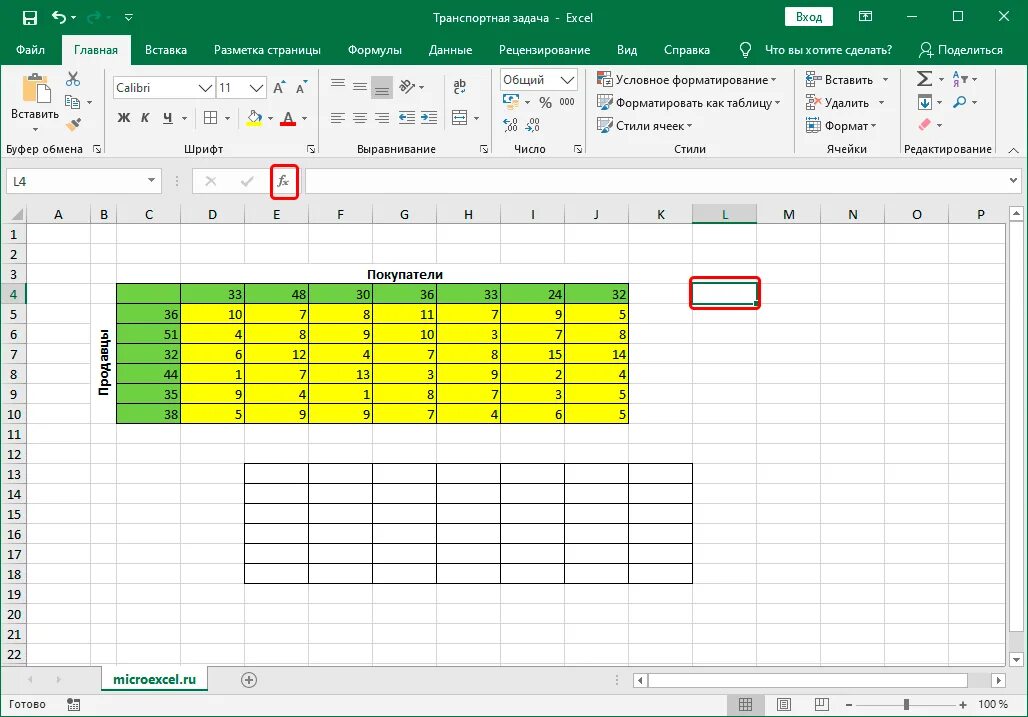
Task: Apply Percent Style with the % icon
Action: click(x=545, y=103)
